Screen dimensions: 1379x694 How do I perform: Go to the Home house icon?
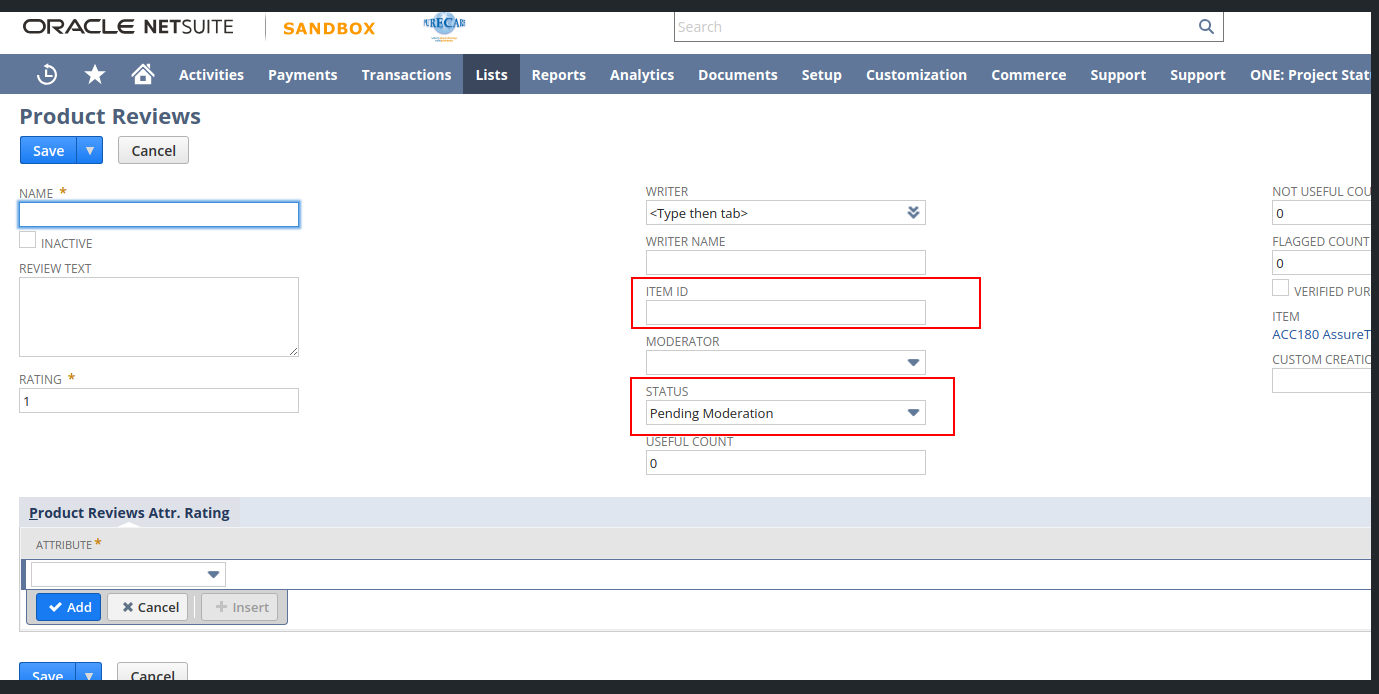[143, 75]
